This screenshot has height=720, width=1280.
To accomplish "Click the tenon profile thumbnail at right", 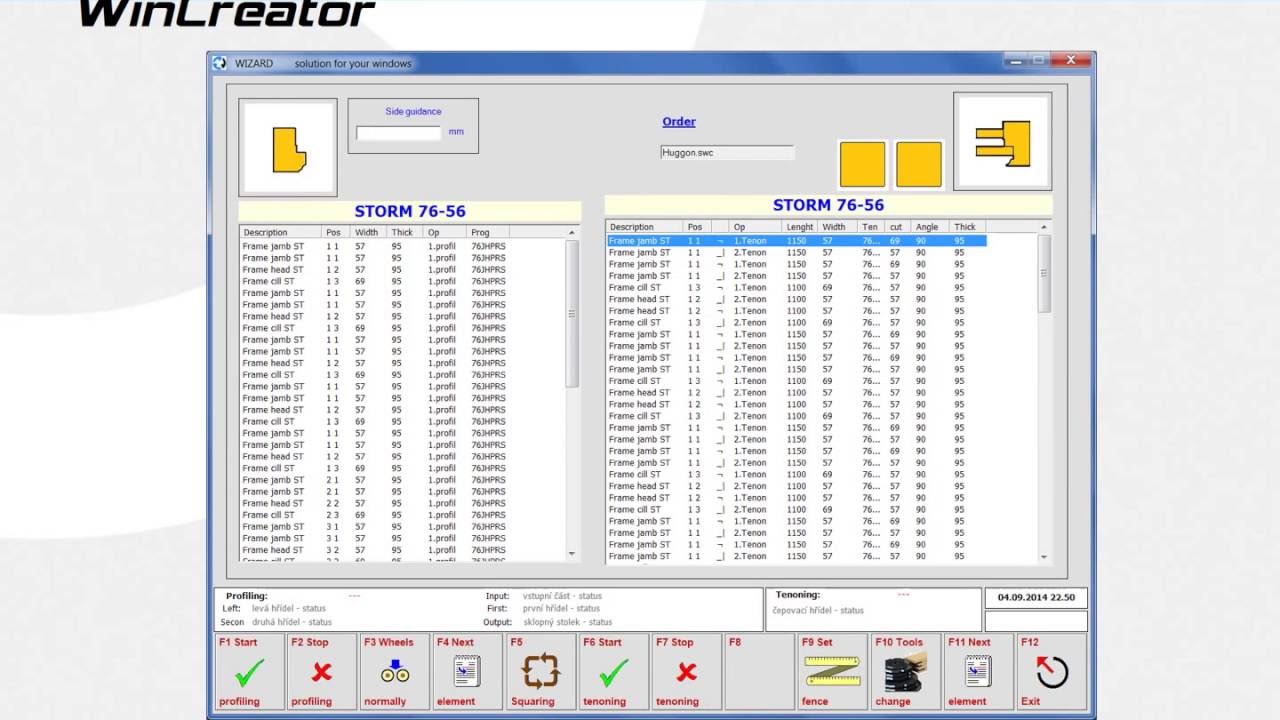I will pyautogui.click(x=1003, y=142).
